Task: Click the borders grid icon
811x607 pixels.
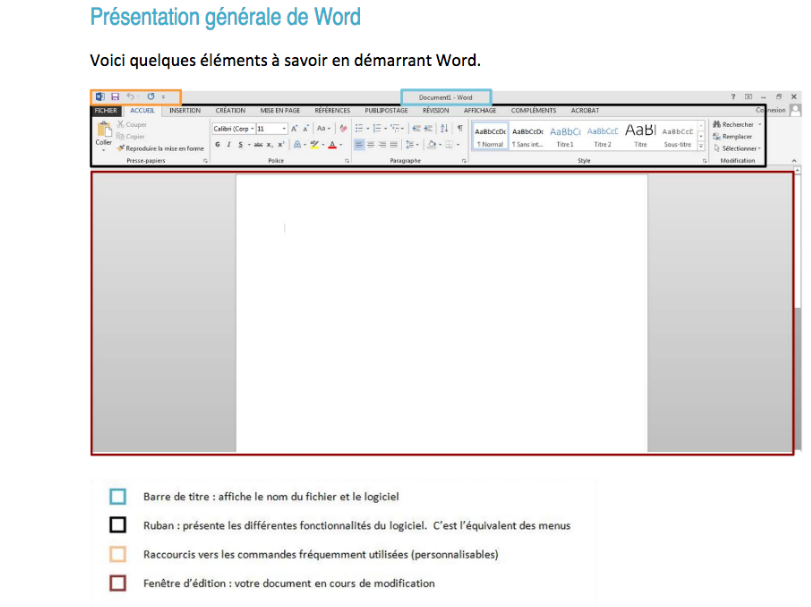Action: [x=449, y=145]
